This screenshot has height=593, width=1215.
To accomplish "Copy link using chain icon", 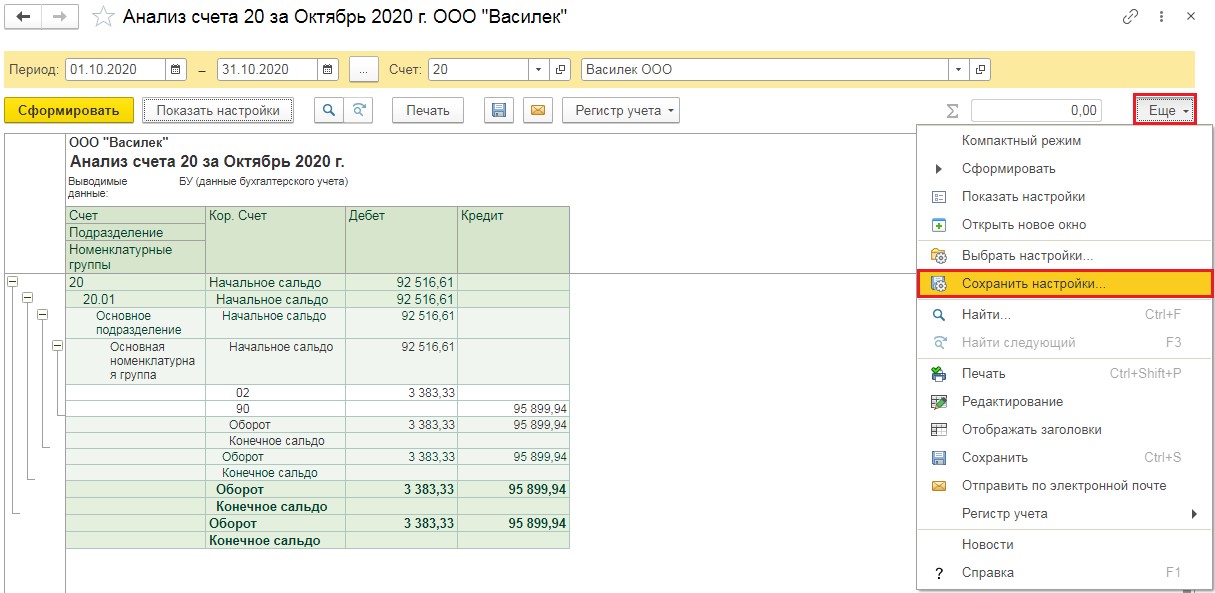I will click(x=1131, y=17).
